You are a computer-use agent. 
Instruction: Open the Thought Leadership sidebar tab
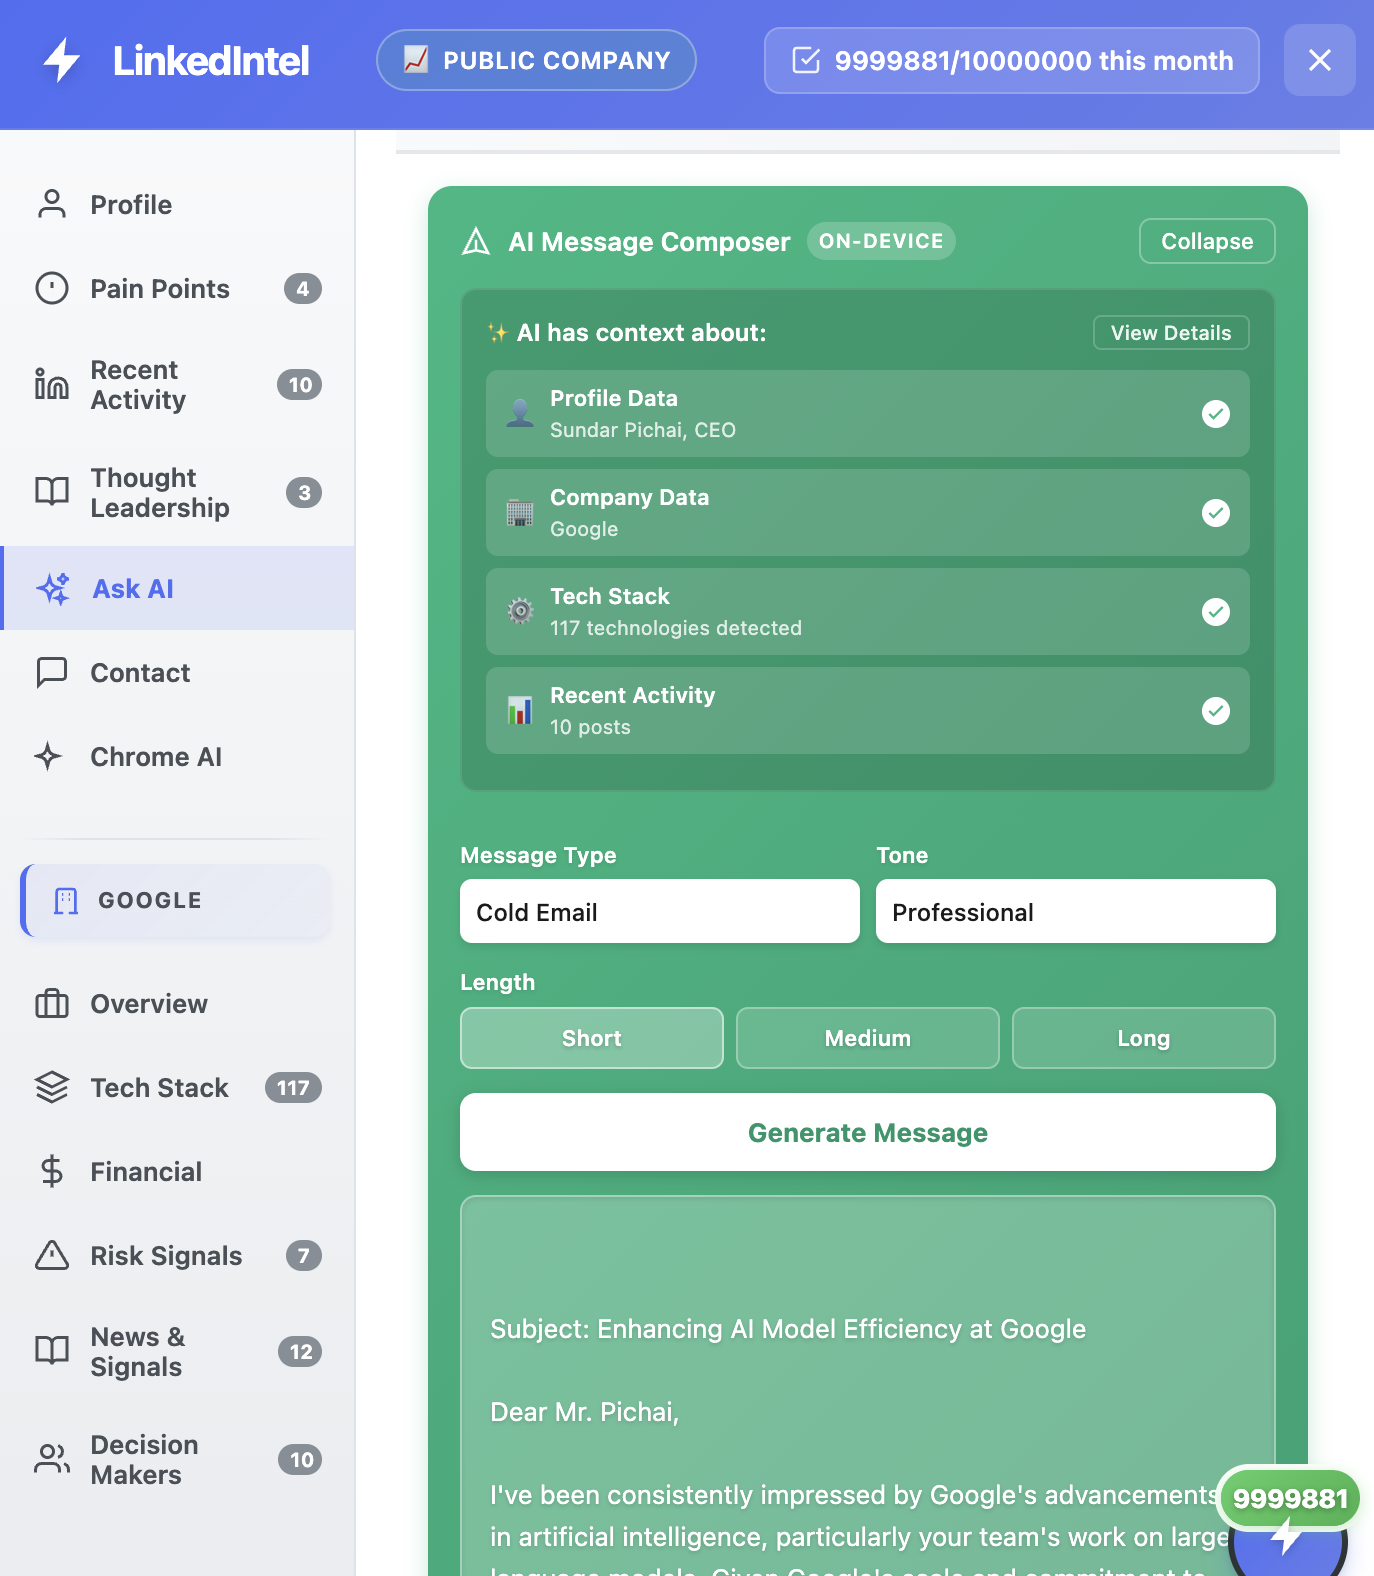(178, 492)
